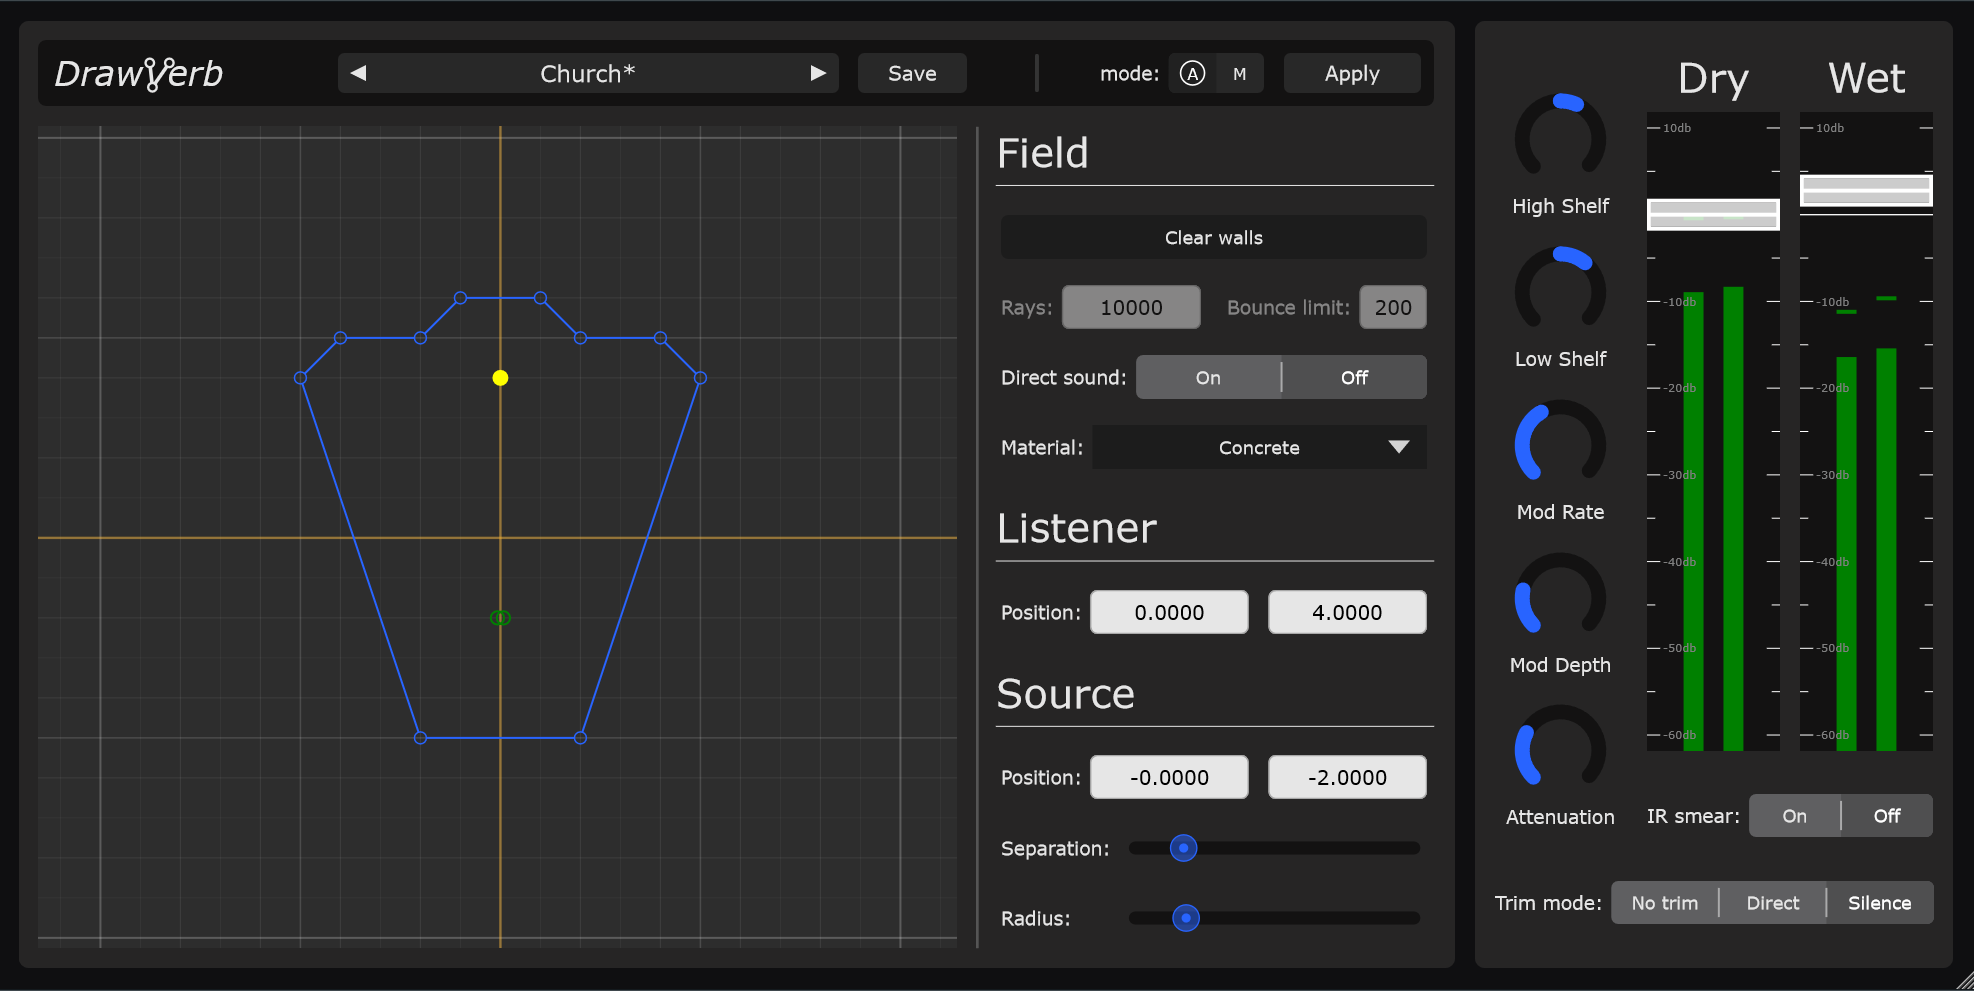The height and width of the screenshot is (991, 1974).
Task: Select Silence trim mode
Action: coord(1879,902)
